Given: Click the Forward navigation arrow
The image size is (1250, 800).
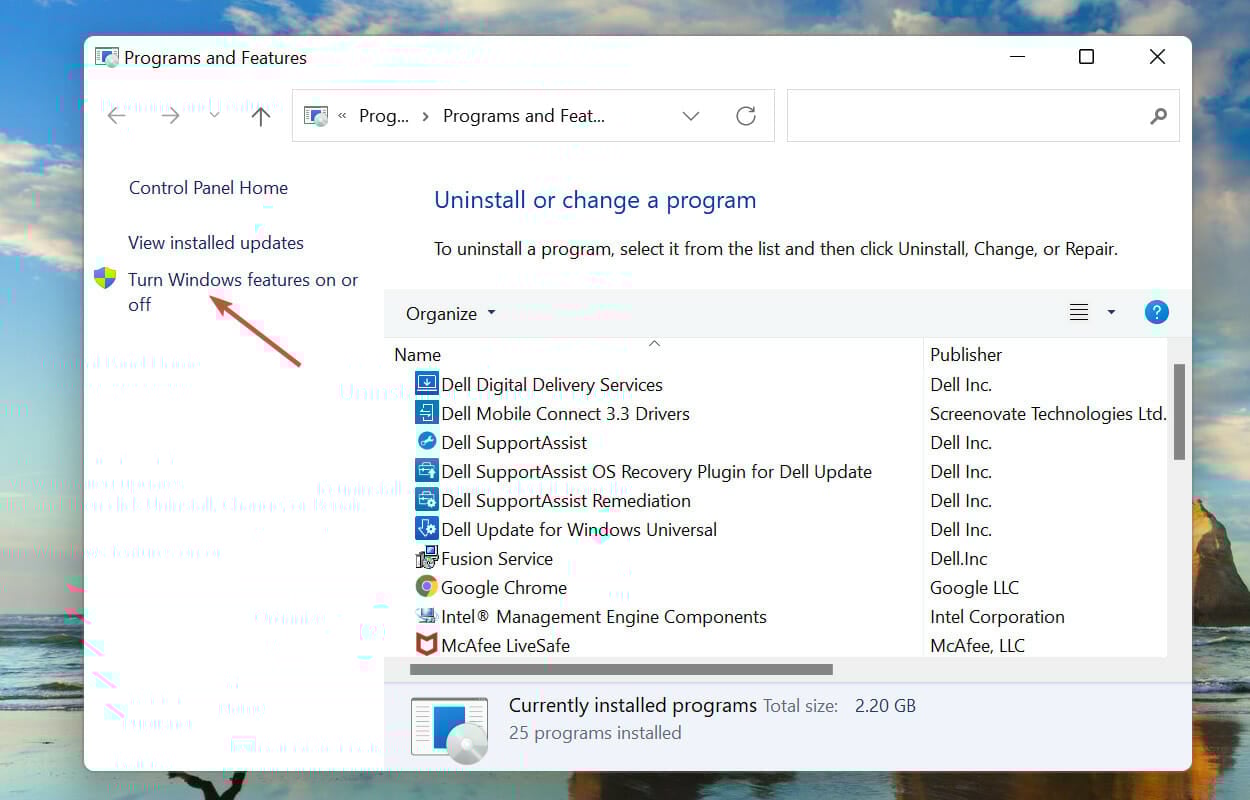Looking at the screenshot, I should [170, 116].
